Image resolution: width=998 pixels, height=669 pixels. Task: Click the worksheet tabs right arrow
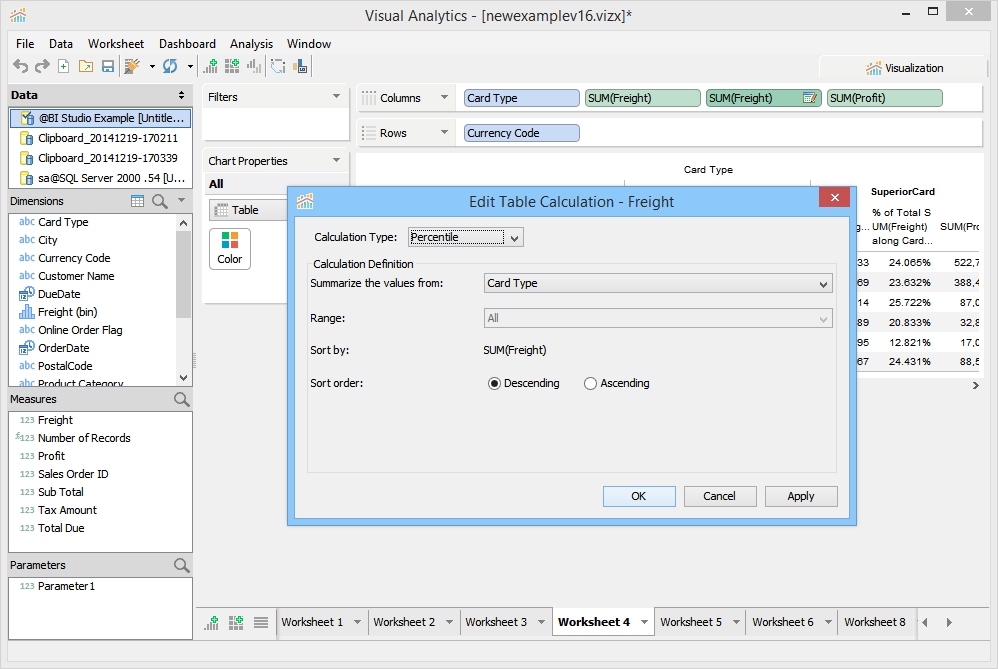pyautogui.click(x=949, y=622)
